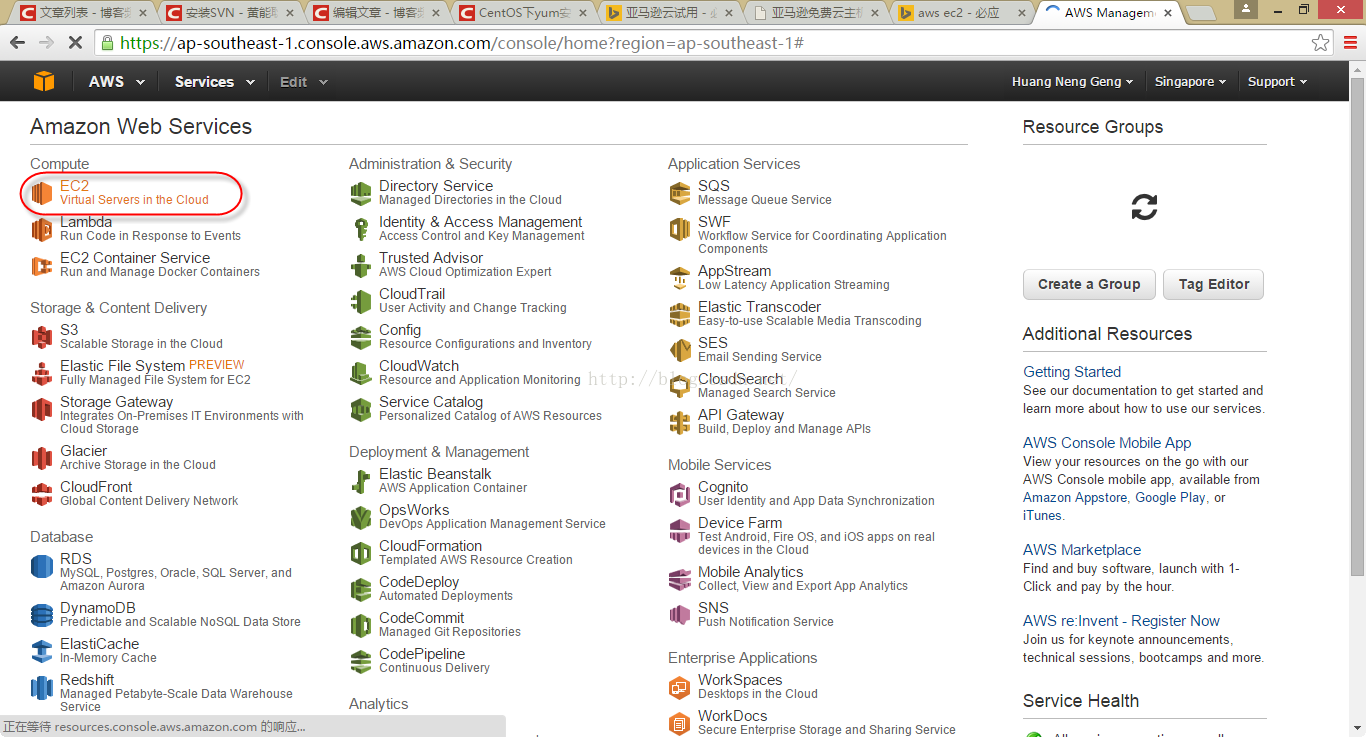Click the WorkSpaces icon
The height and width of the screenshot is (737, 1366).
[x=680, y=687]
